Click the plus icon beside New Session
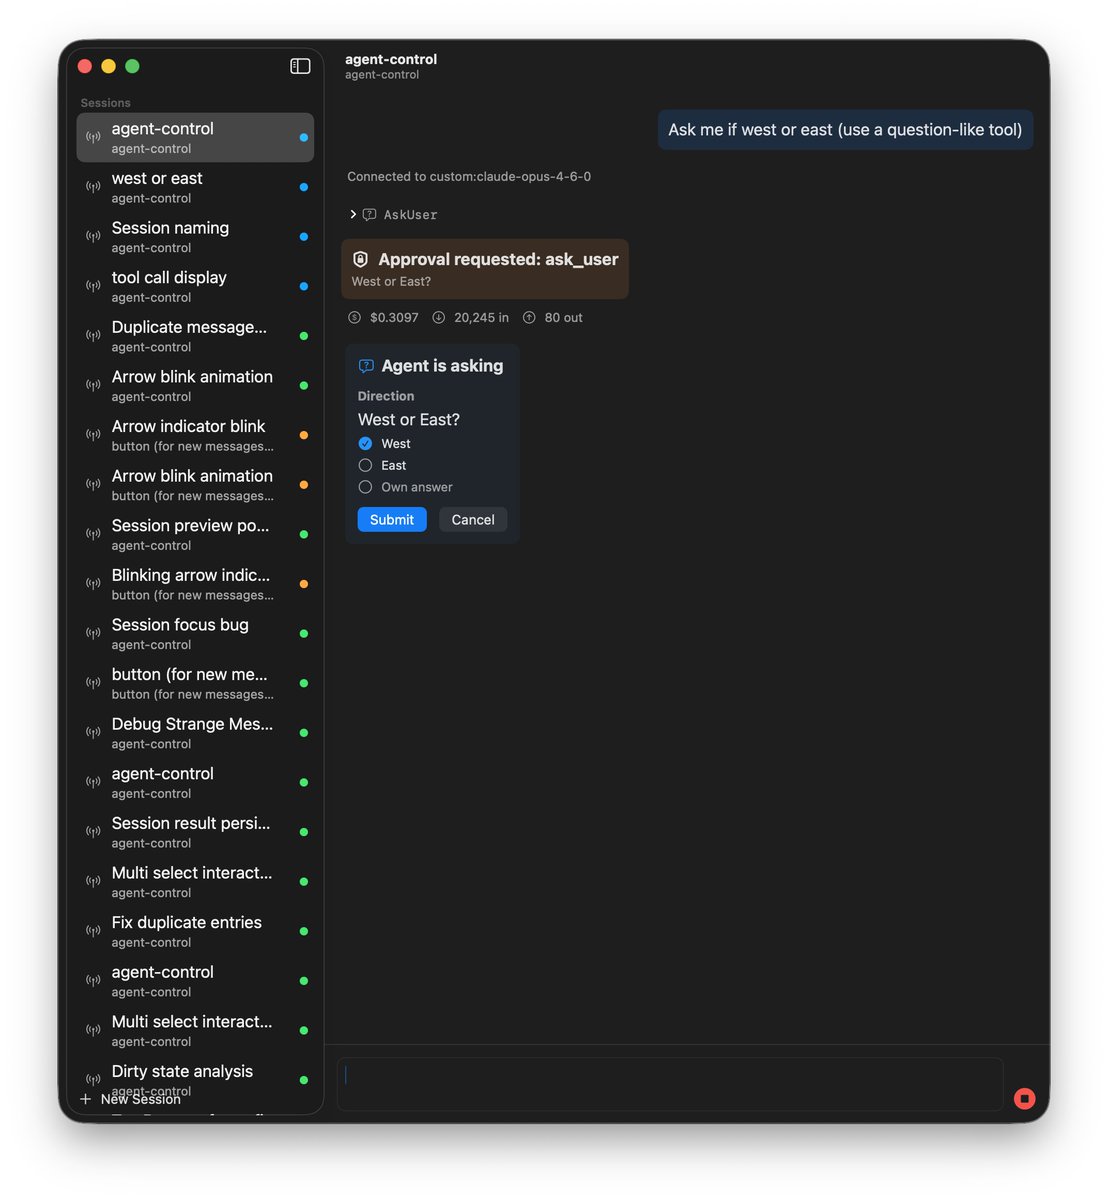1108x1200 pixels. [85, 1099]
